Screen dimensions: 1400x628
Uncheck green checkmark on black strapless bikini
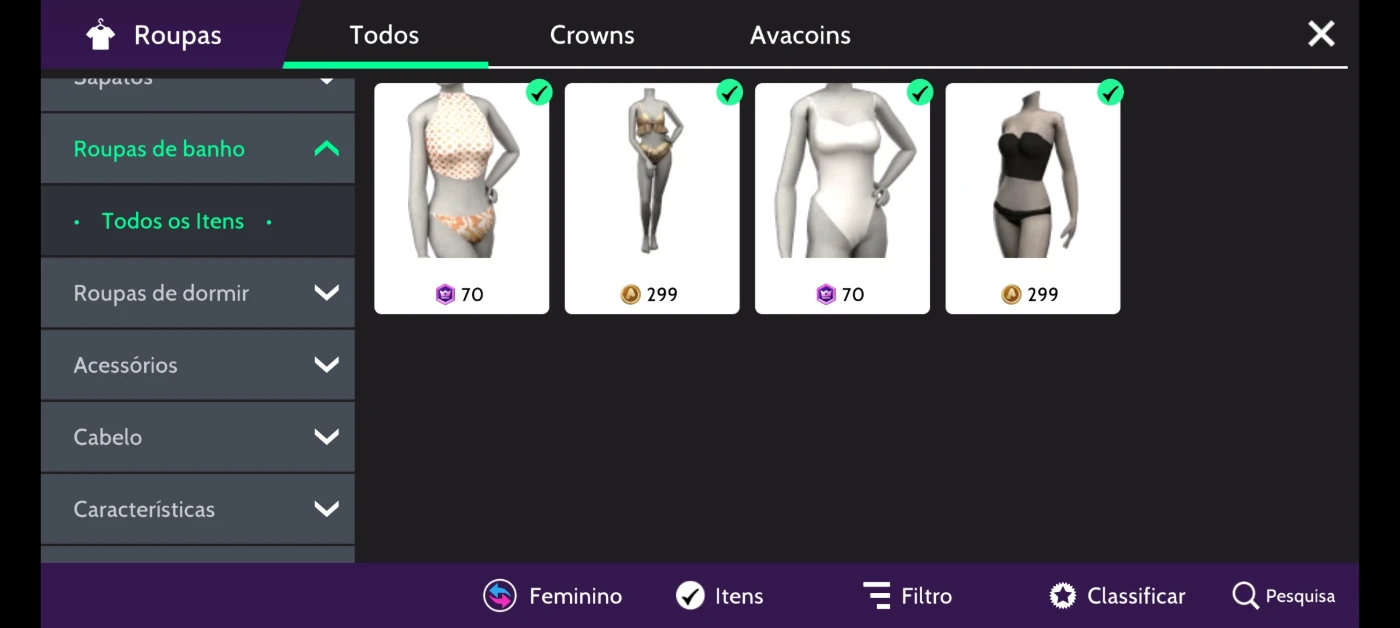[x=1110, y=93]
